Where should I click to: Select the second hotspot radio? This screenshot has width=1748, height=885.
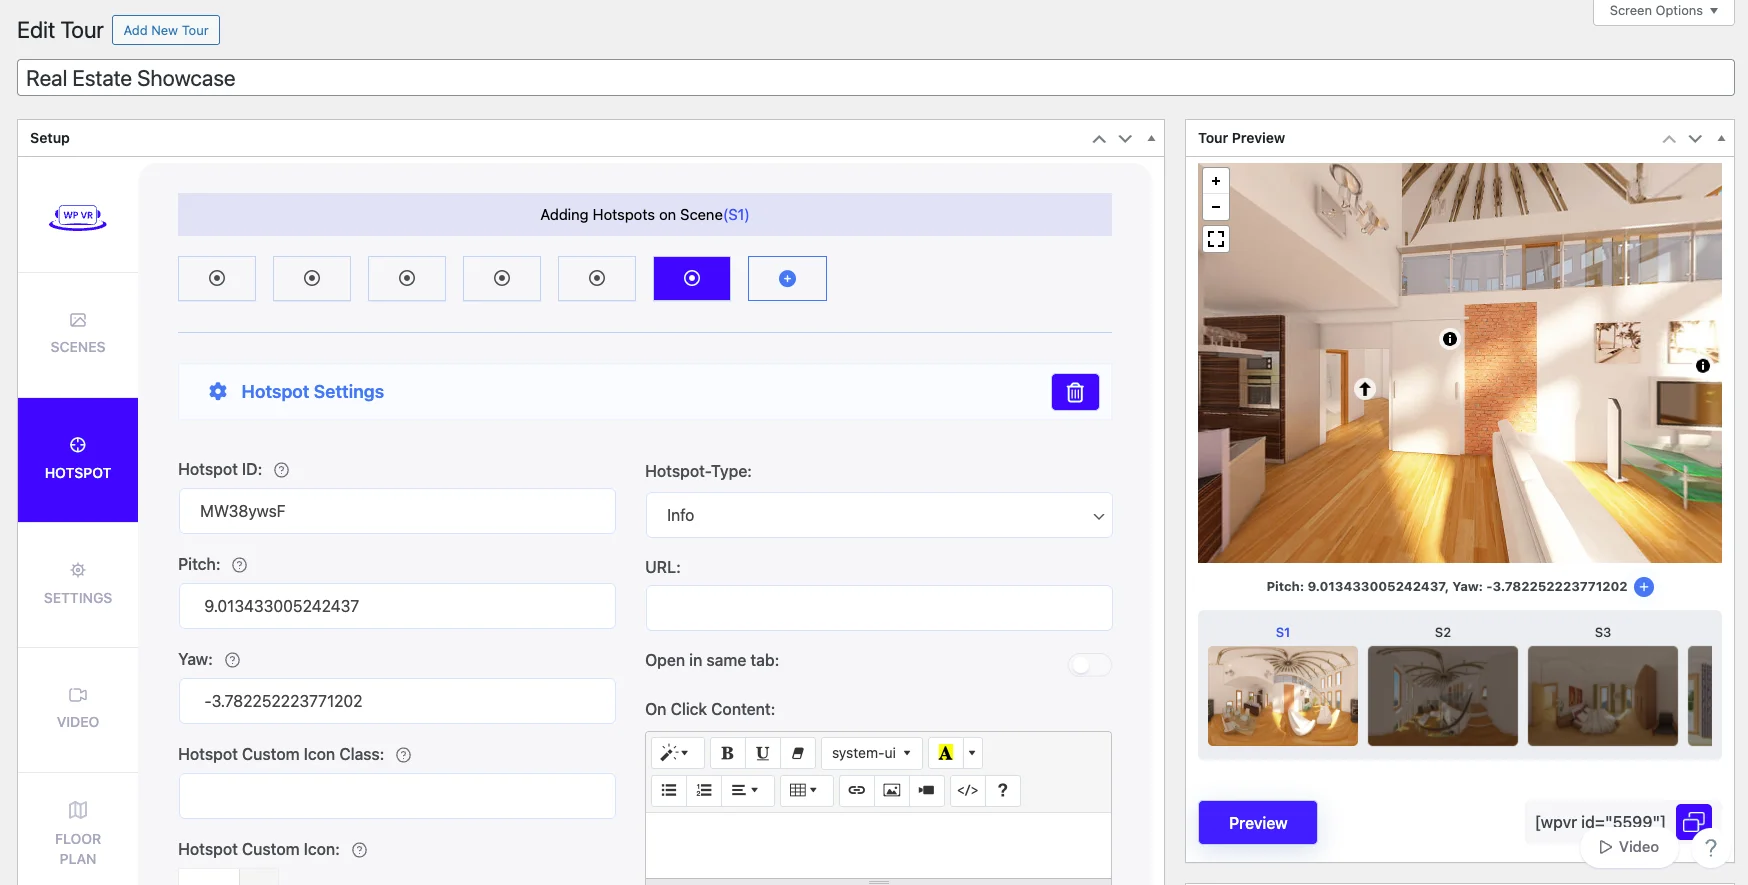[312, 278]
